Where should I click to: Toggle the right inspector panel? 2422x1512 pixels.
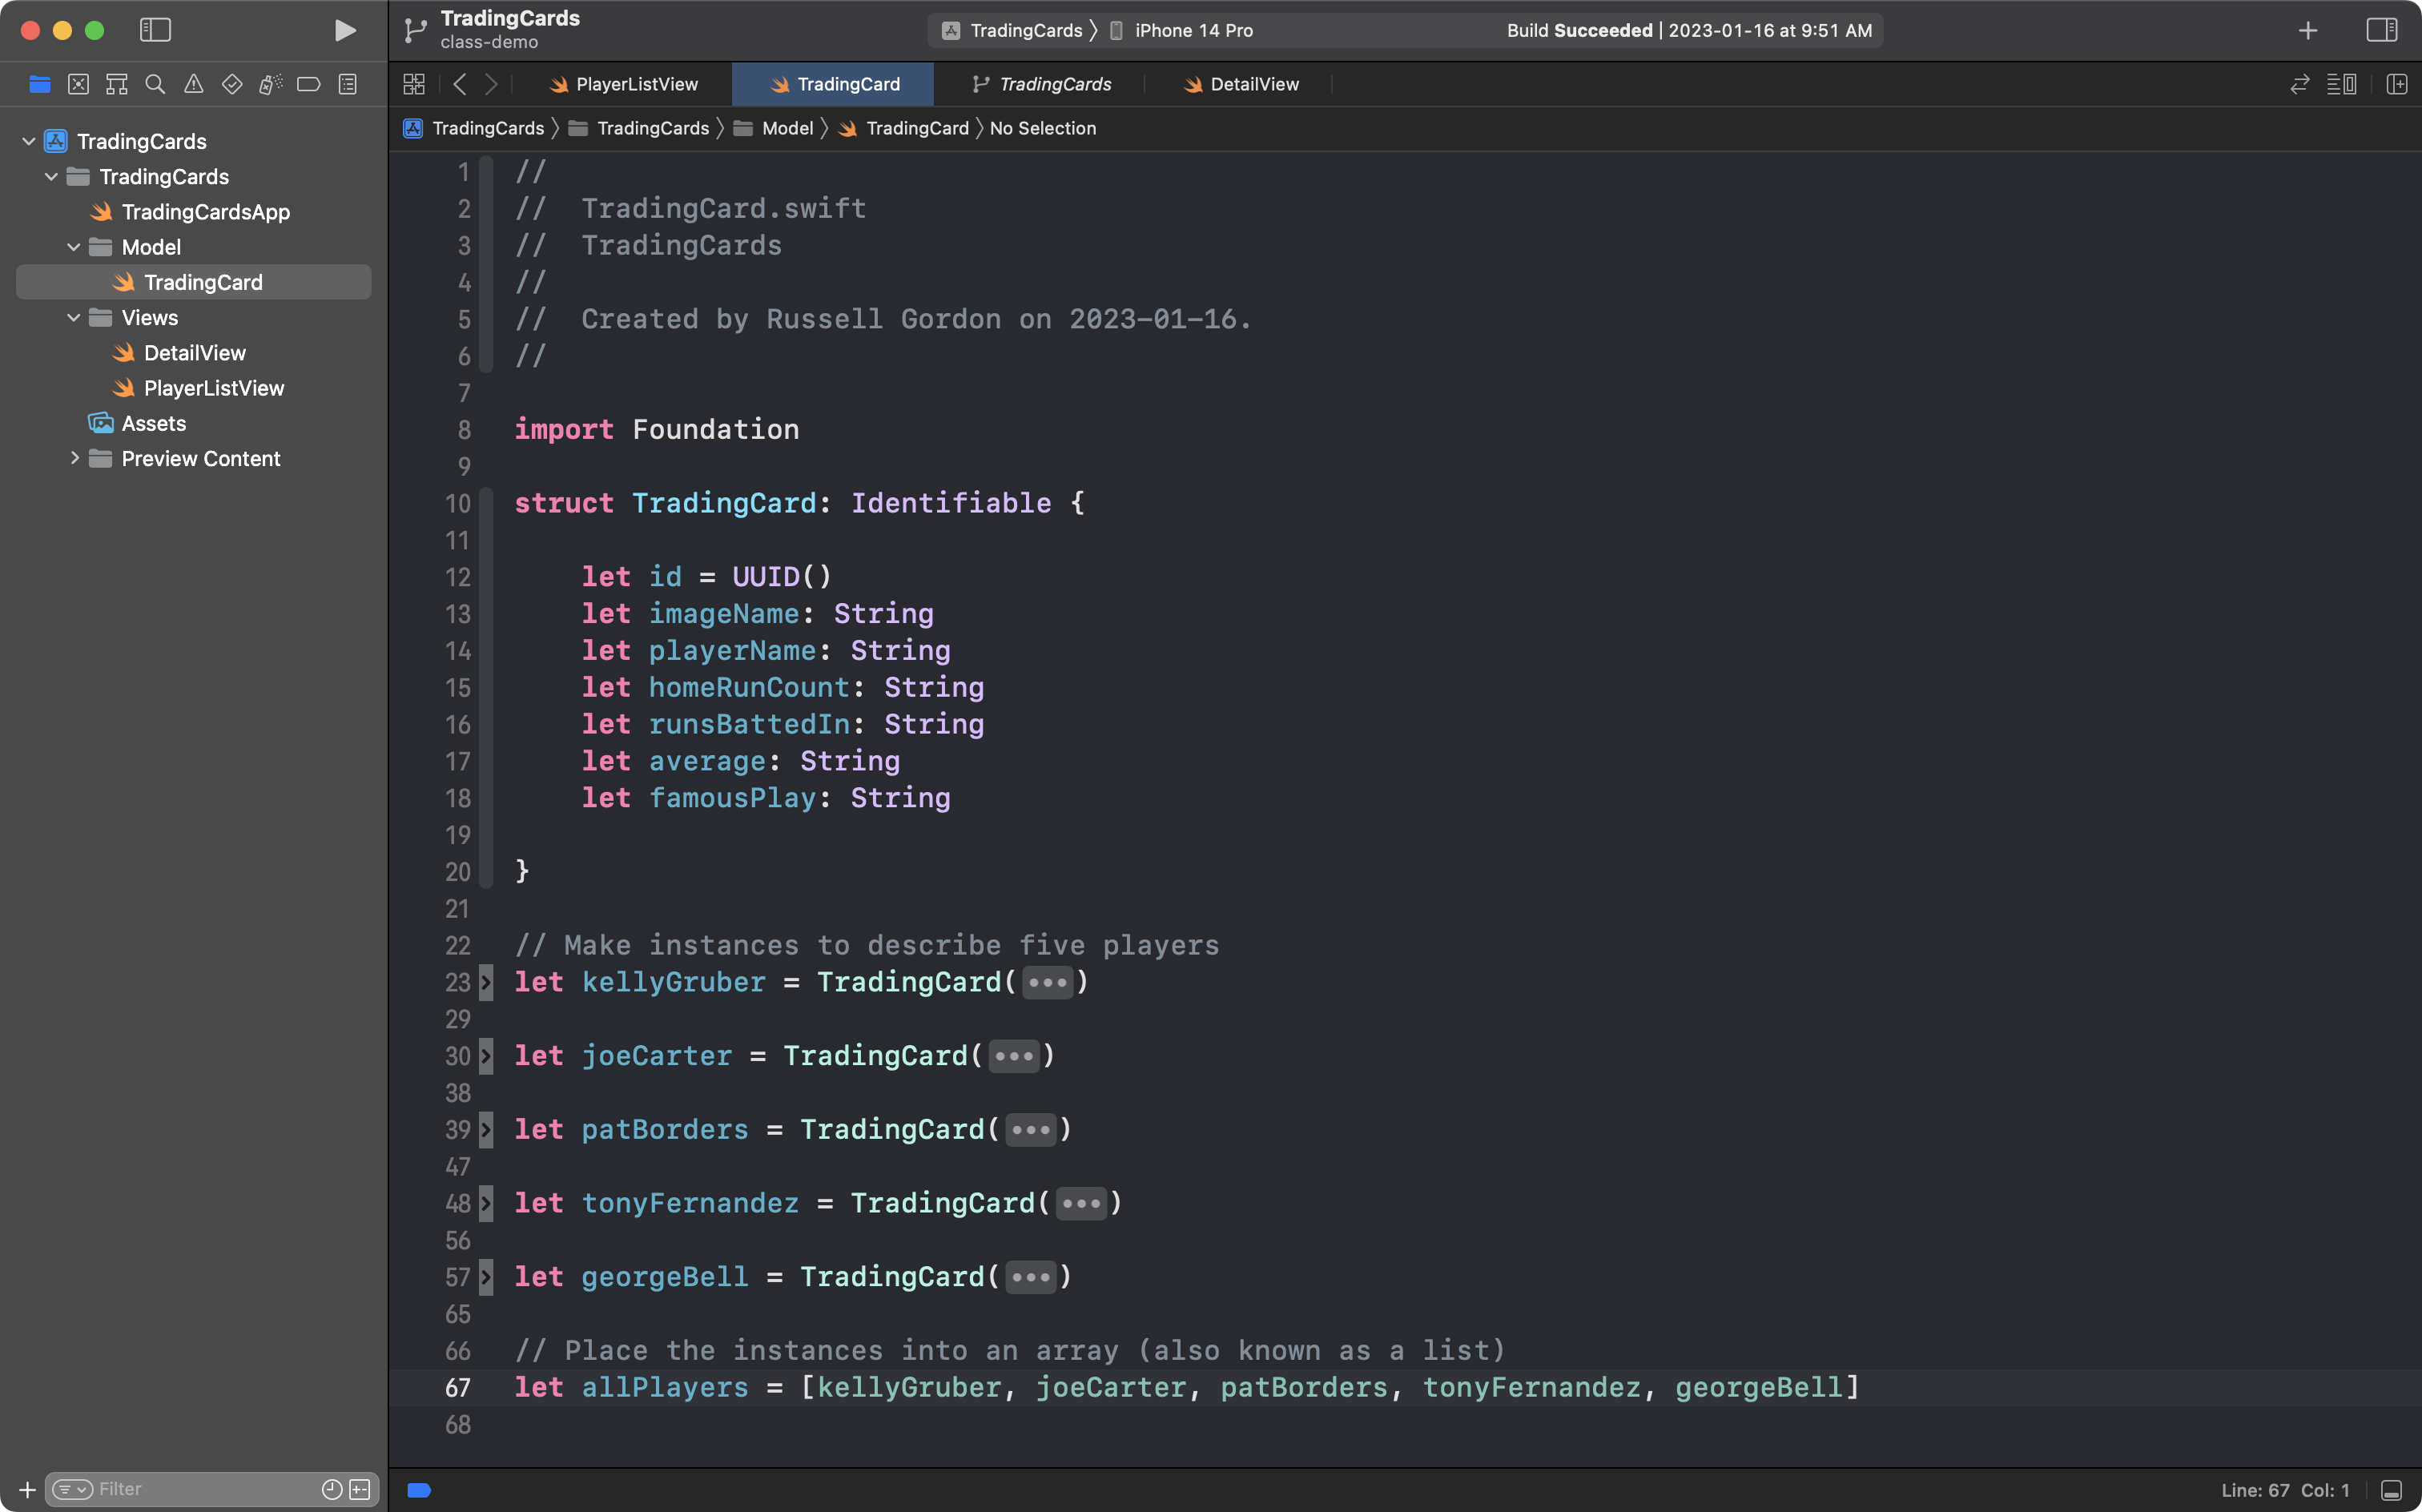click(x=2383, y=30)
